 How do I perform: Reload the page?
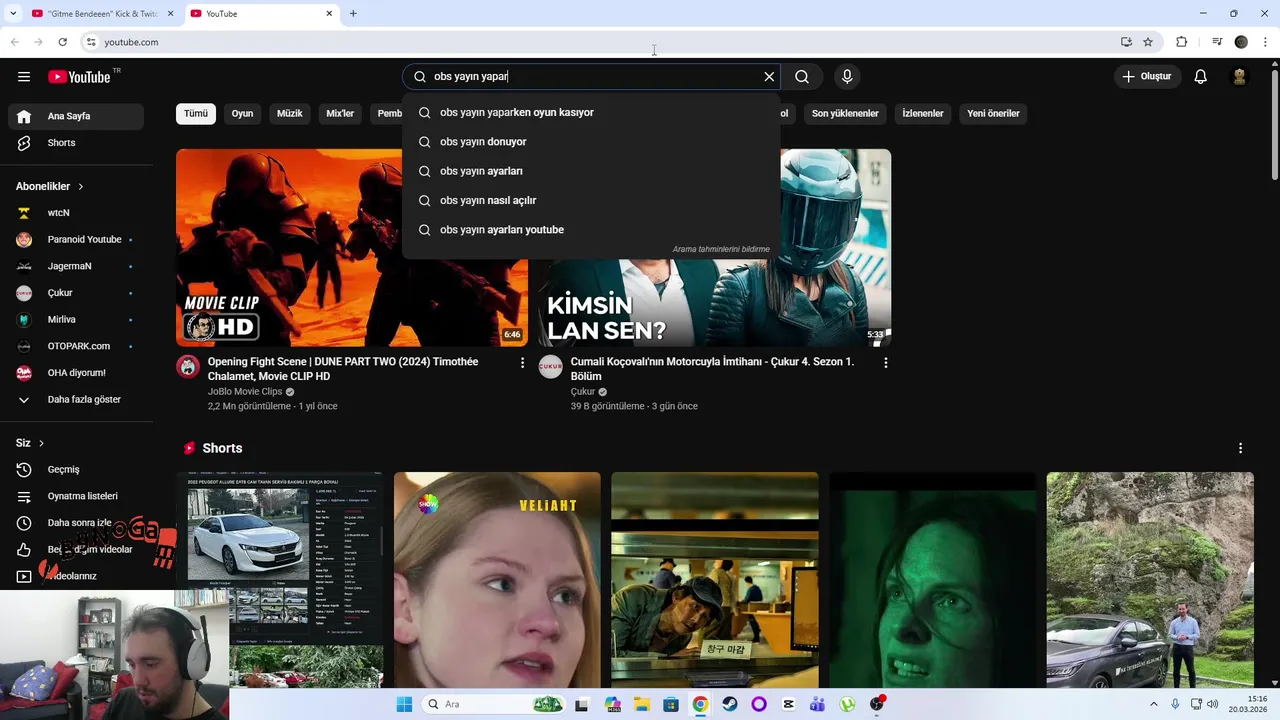click(62, 42)
